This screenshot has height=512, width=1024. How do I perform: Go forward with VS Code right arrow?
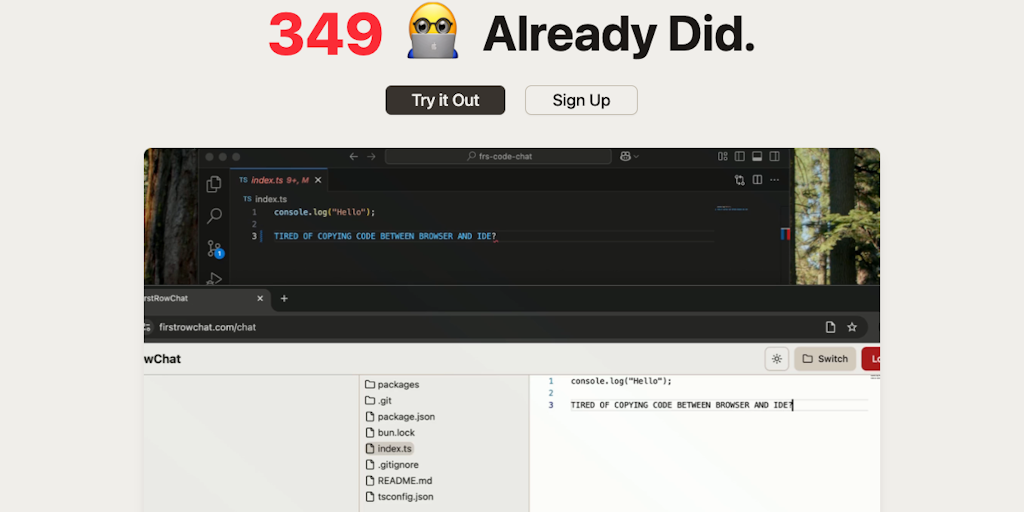[x=371, y=157]
